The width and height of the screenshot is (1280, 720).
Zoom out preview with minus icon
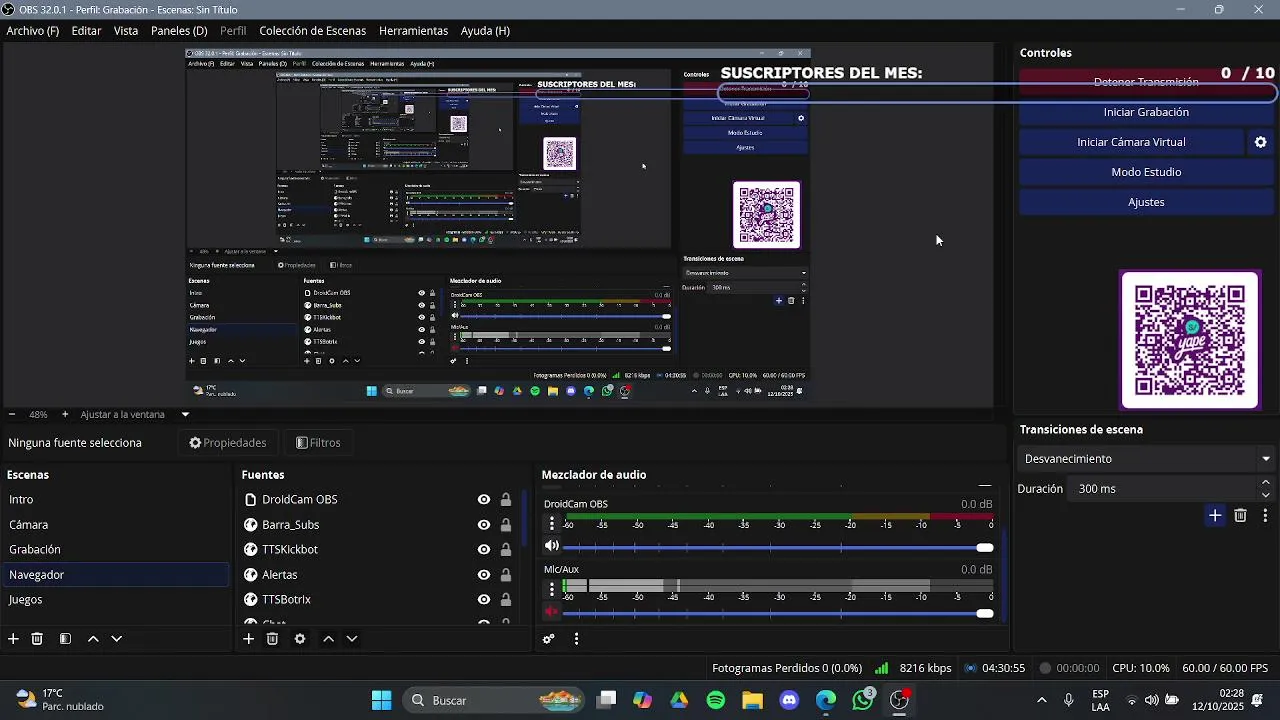12,414
